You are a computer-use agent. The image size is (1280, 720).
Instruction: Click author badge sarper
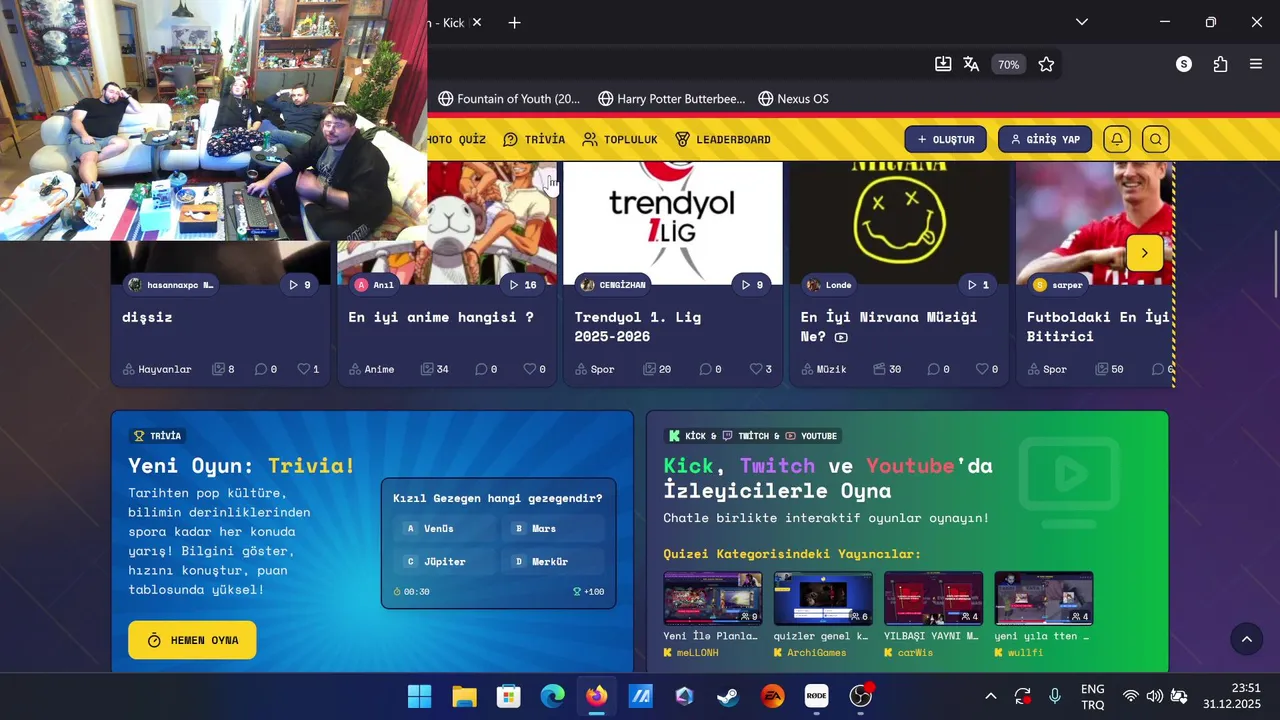point(1058,285)
